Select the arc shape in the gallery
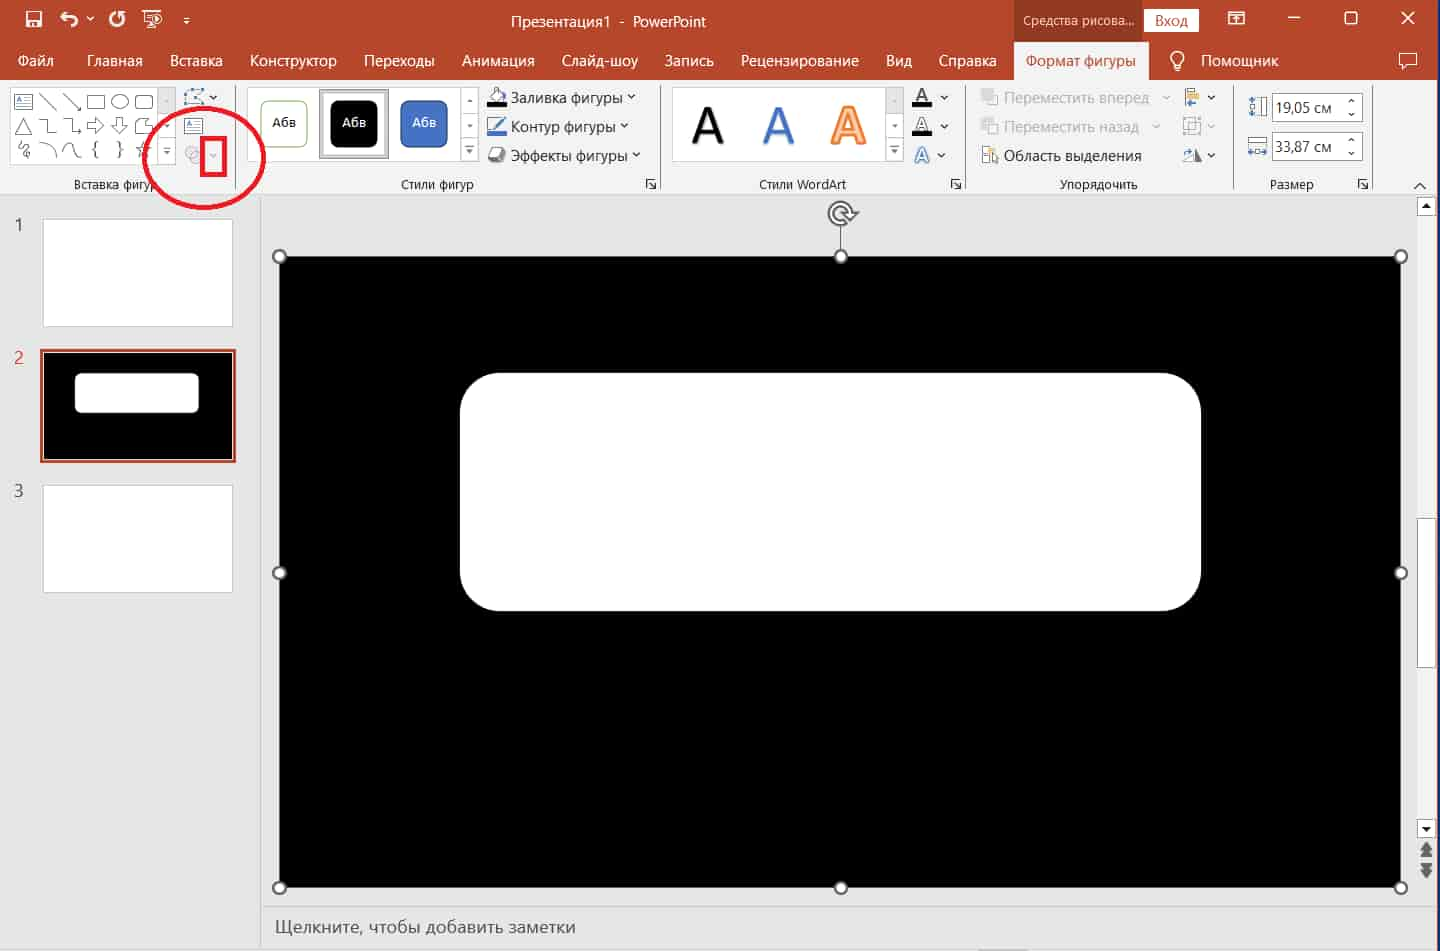 pos(48,150)
